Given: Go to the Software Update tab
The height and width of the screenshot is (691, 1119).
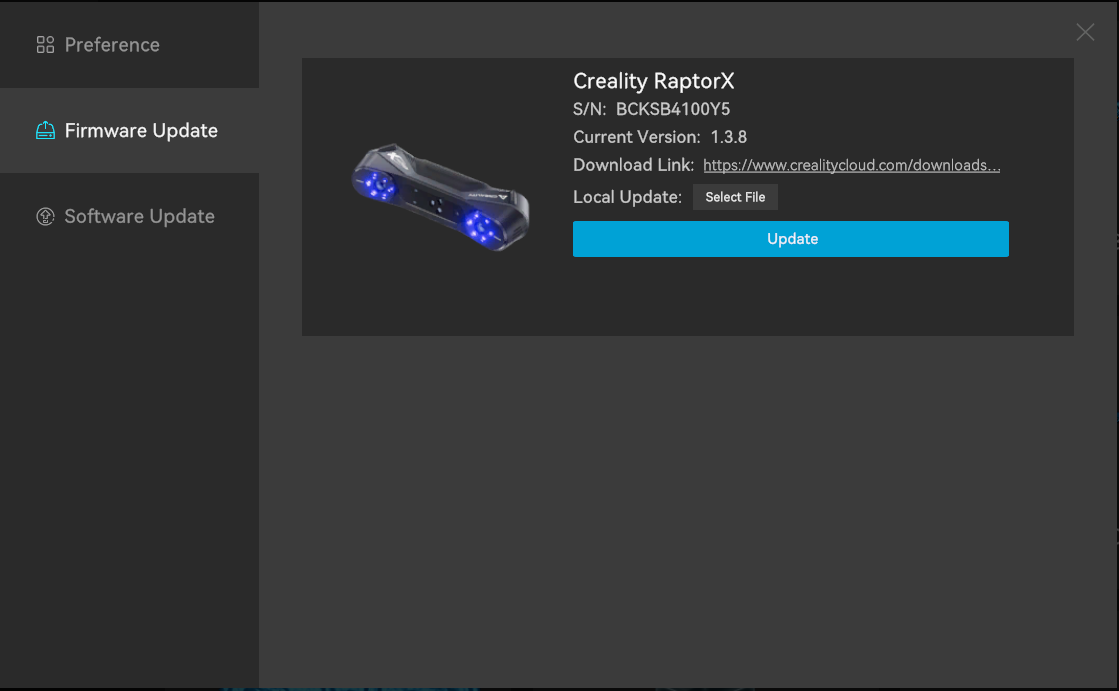Looking at the screenshot, I should coord(139,217).
